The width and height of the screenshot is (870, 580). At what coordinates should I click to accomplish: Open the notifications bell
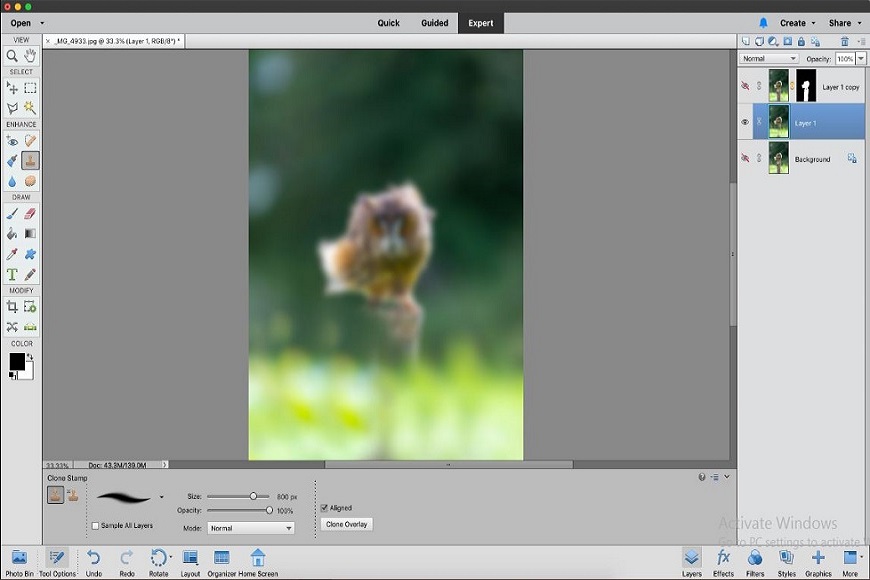coord(763,23)
